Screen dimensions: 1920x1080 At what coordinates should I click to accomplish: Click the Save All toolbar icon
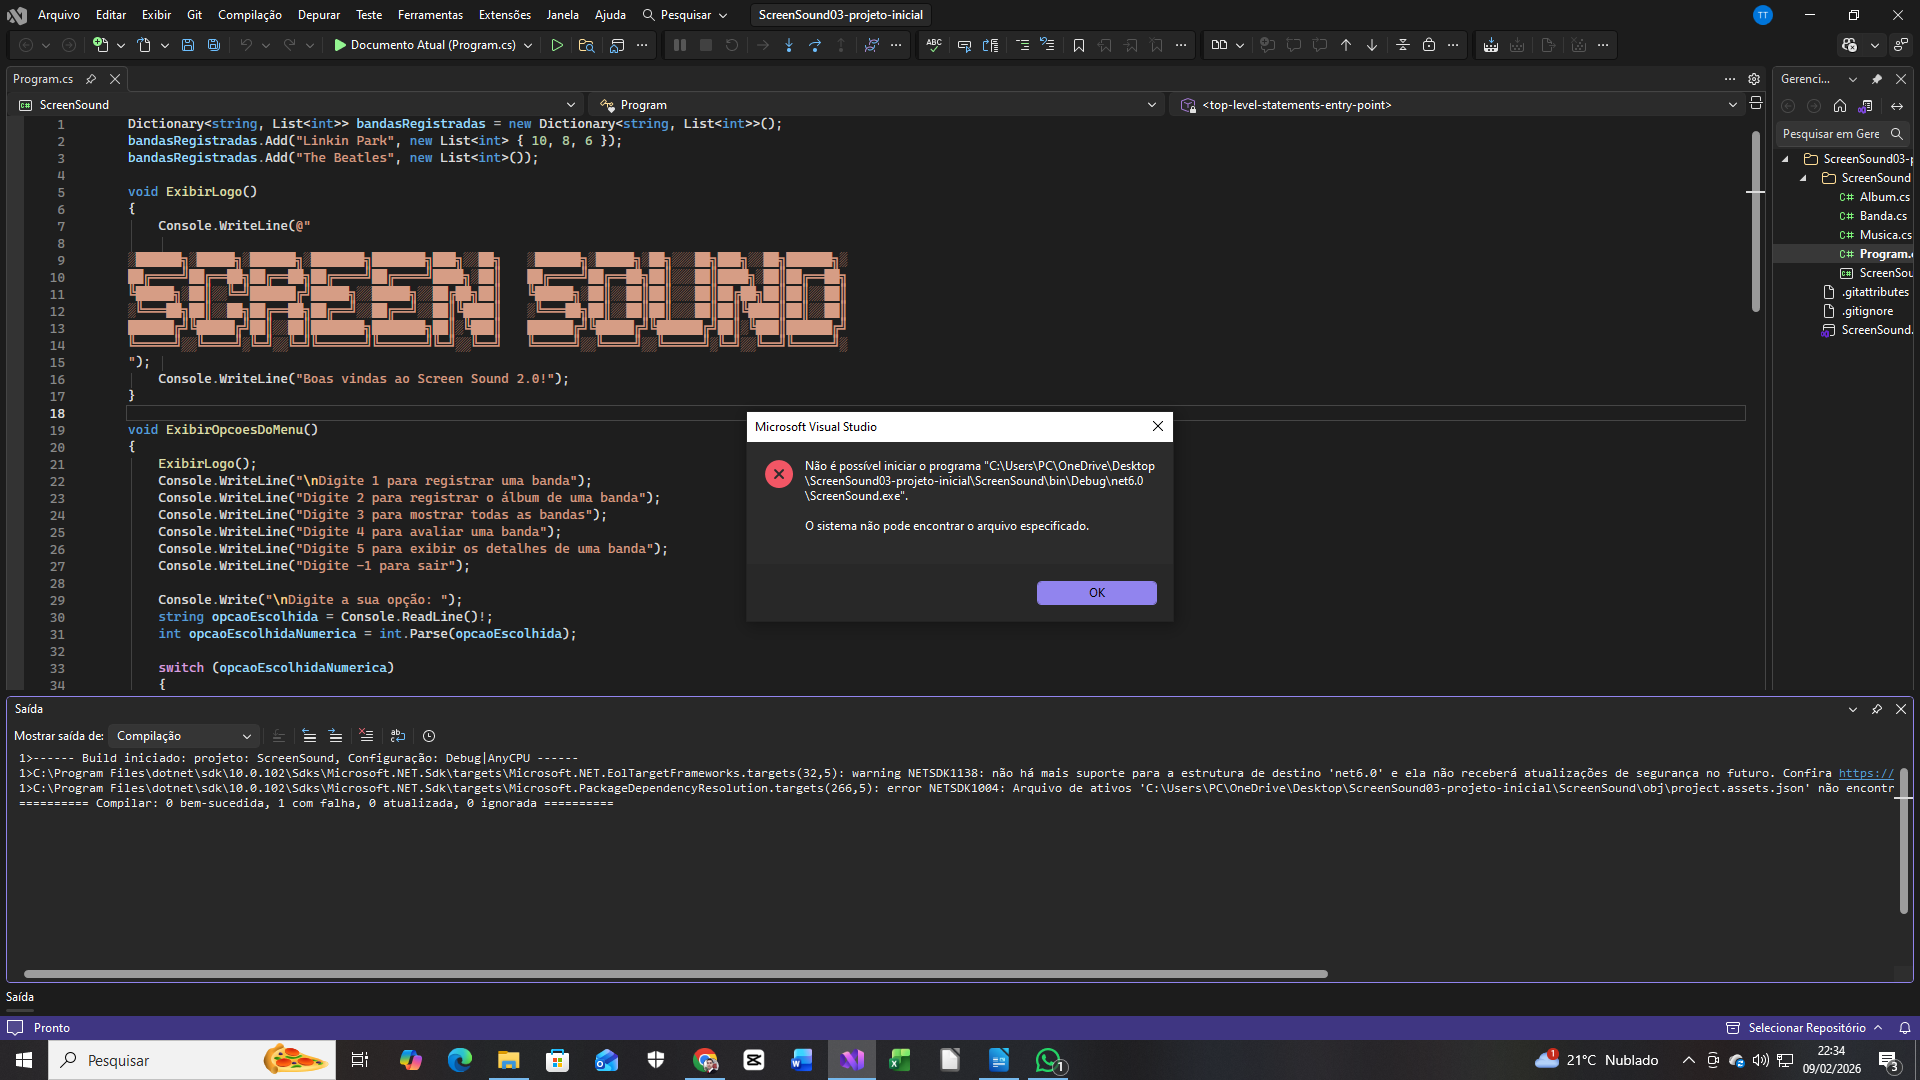click(x=213, y=45)
